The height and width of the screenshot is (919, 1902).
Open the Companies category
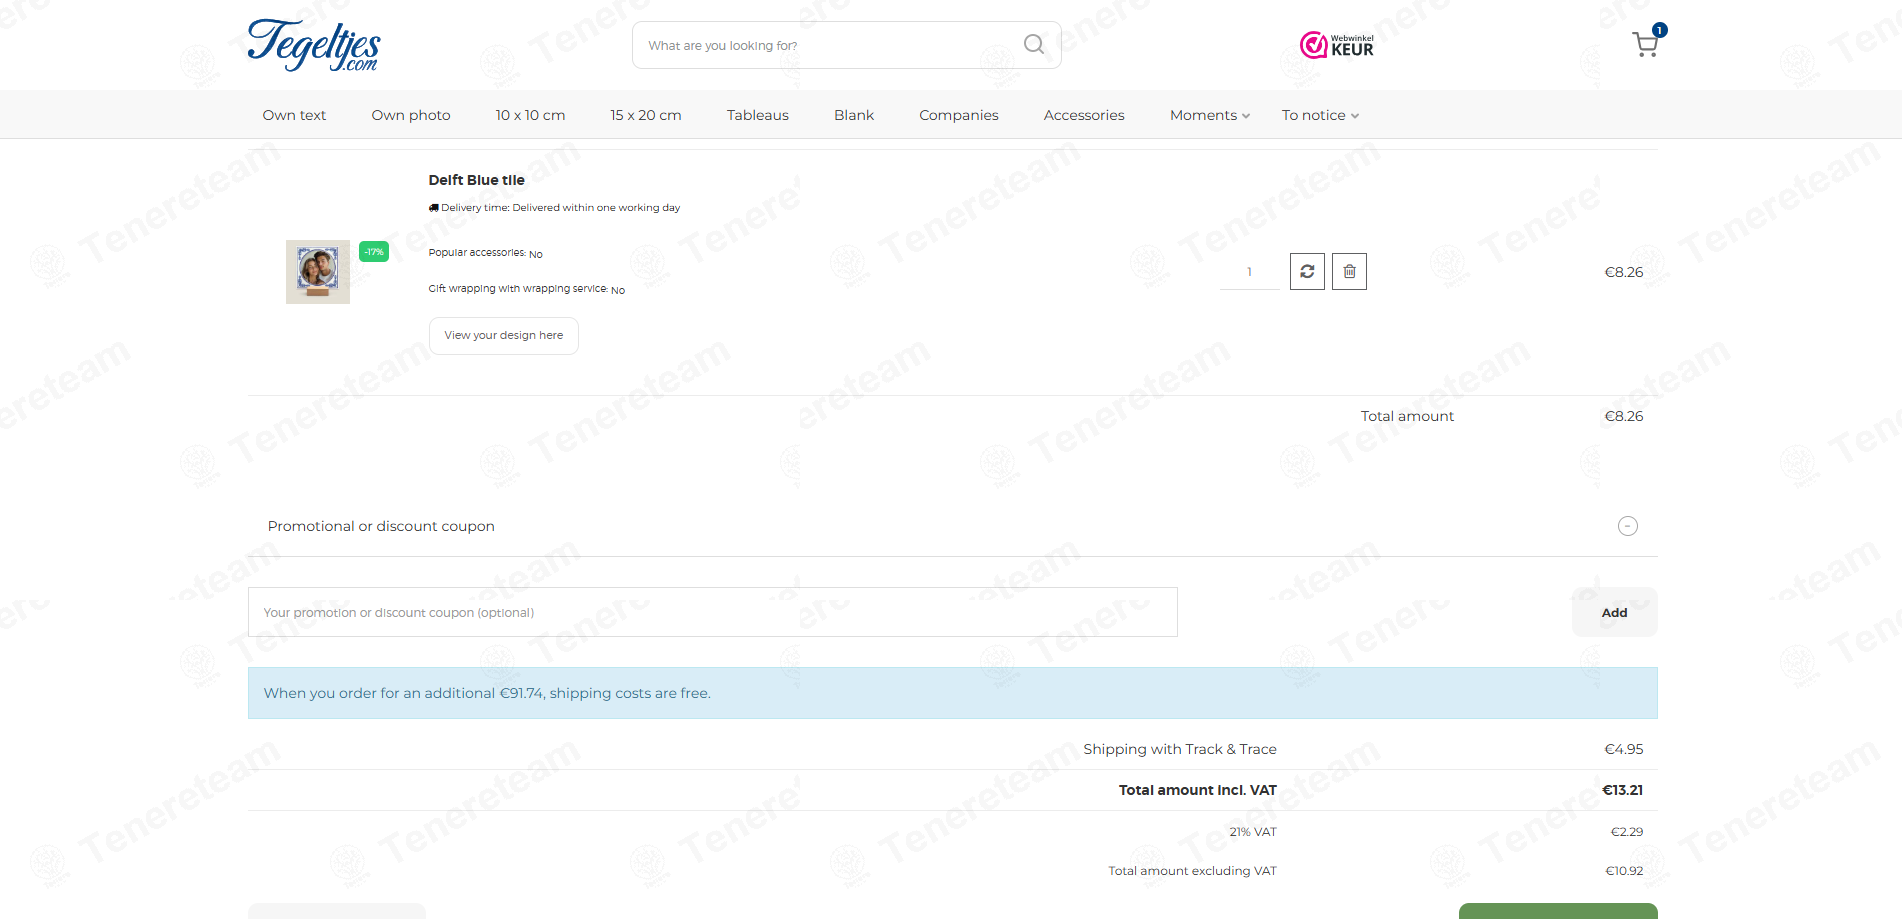click(959, 115)
